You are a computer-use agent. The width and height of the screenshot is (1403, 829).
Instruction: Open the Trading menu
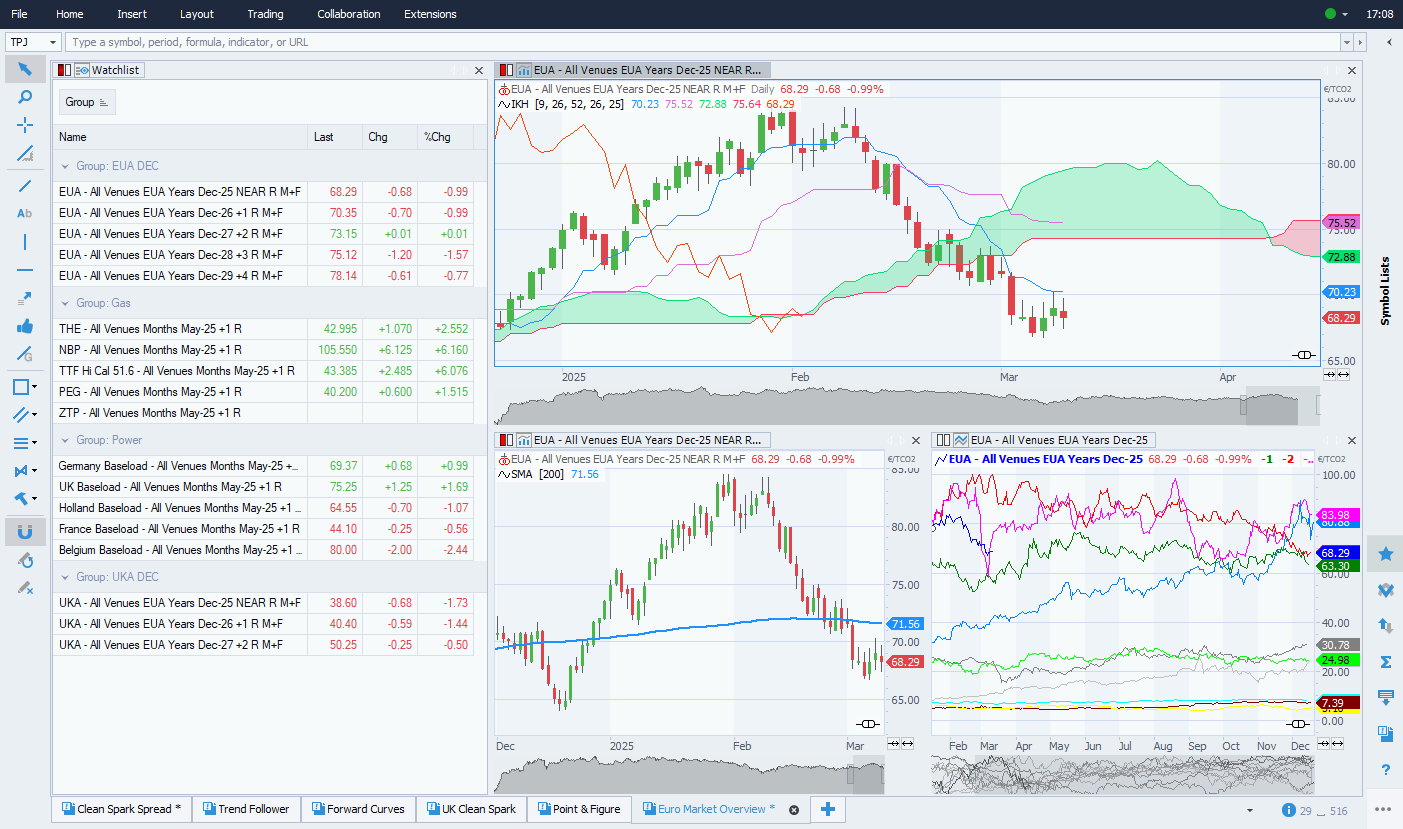click(x=265, y=14)
